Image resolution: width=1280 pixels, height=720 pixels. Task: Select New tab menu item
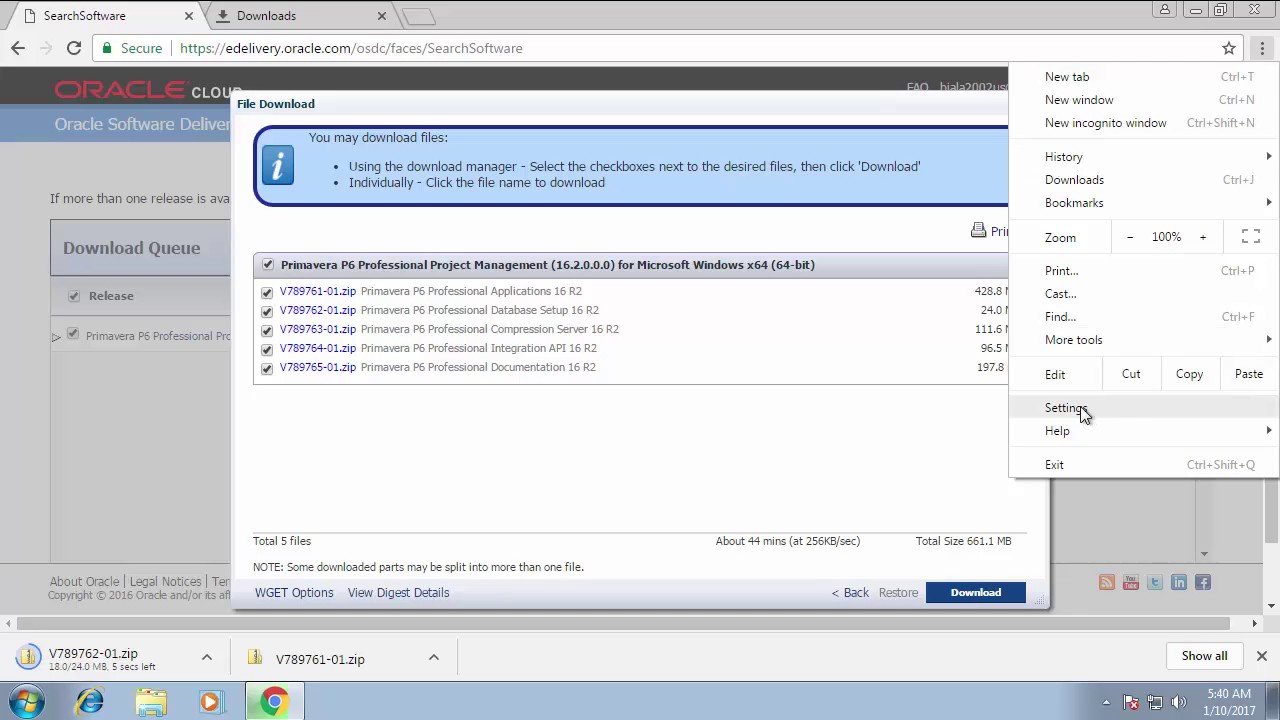tap(1144, 77)
